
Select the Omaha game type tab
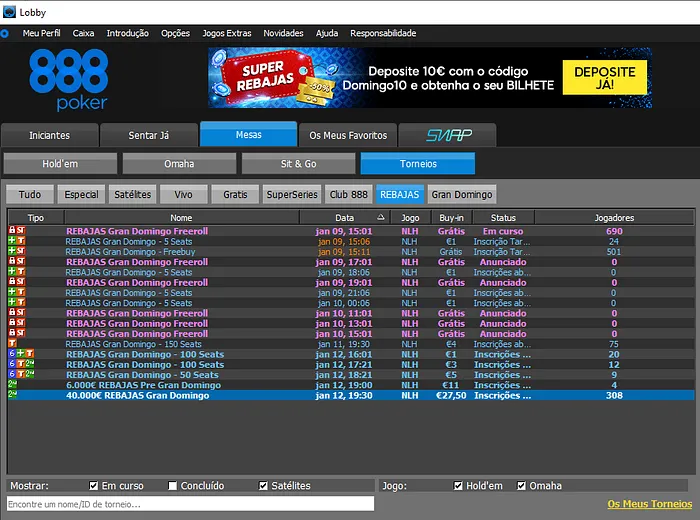179,164
